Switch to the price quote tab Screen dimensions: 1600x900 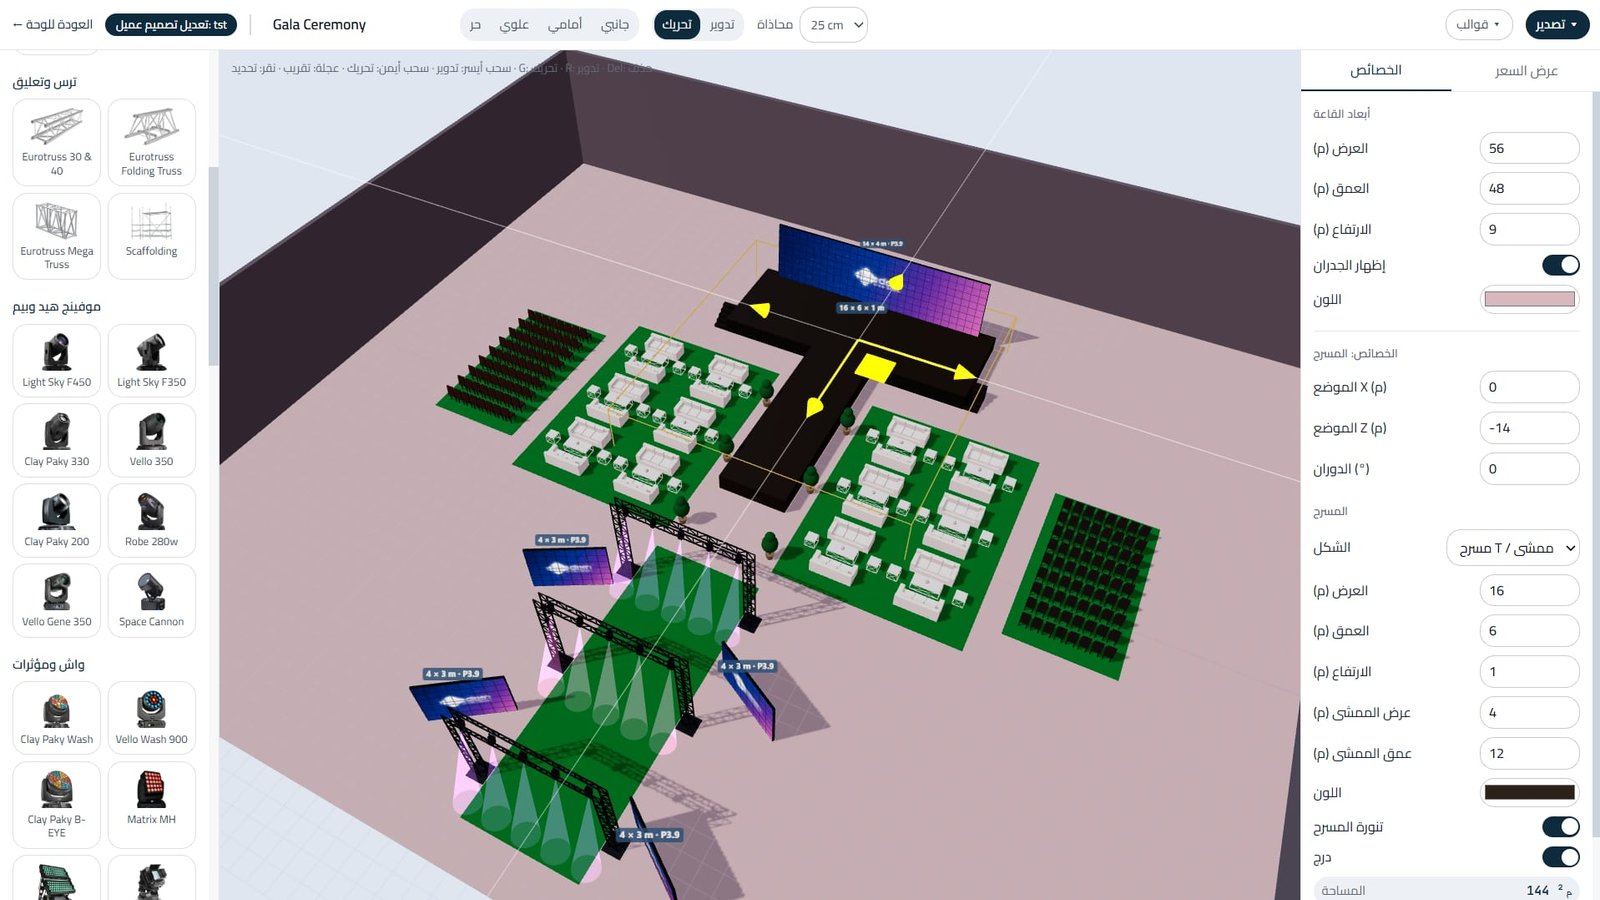coord(1526,71)
